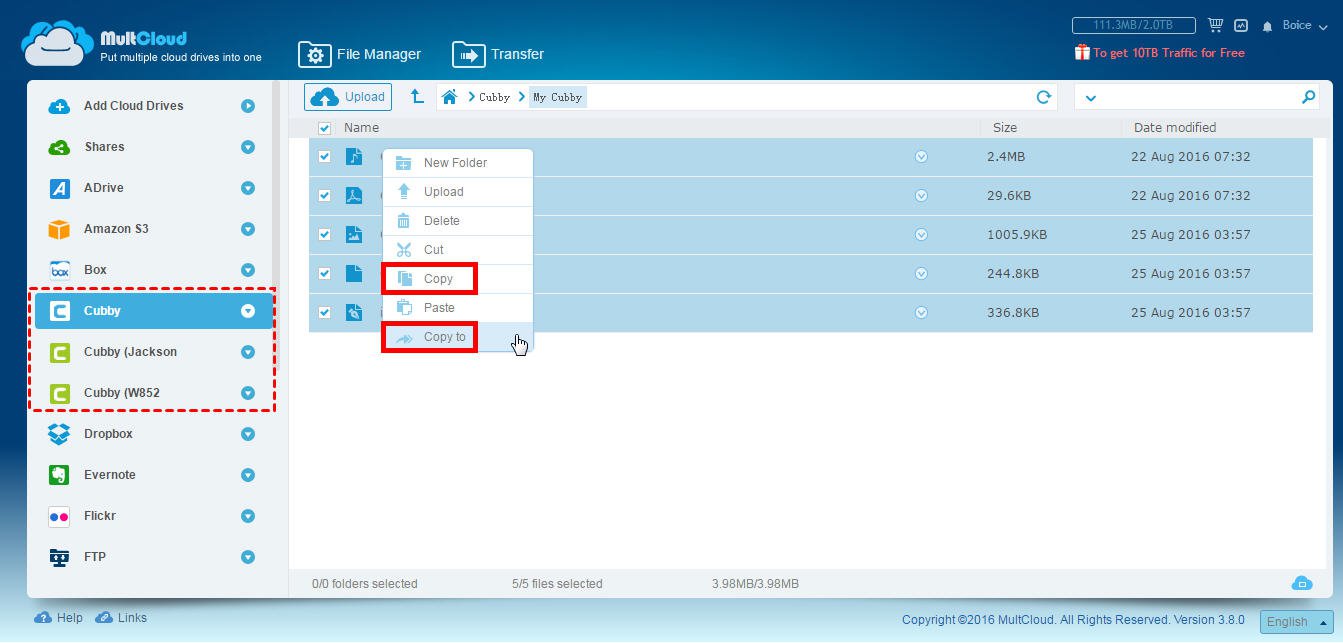Viewport: 1343px width, 643px height.
Task: Choose Cut from the context menu
Action: pyautogui.click(x=458, y=250)
